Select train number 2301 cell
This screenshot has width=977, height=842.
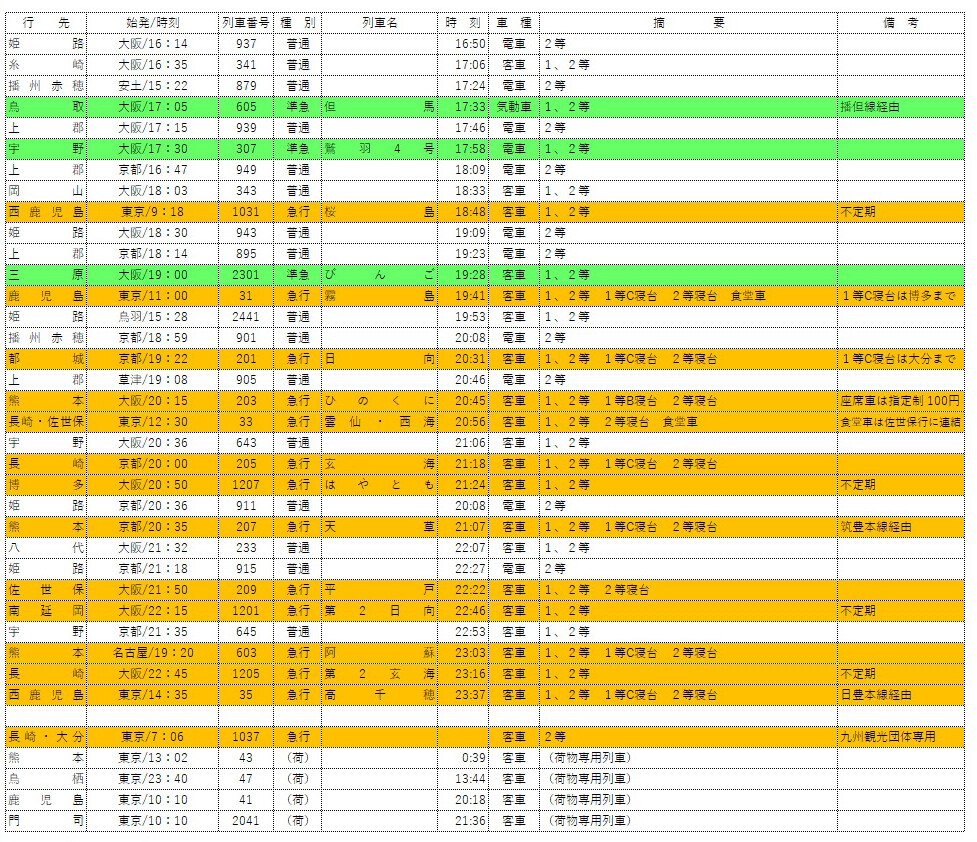[246, 275]
